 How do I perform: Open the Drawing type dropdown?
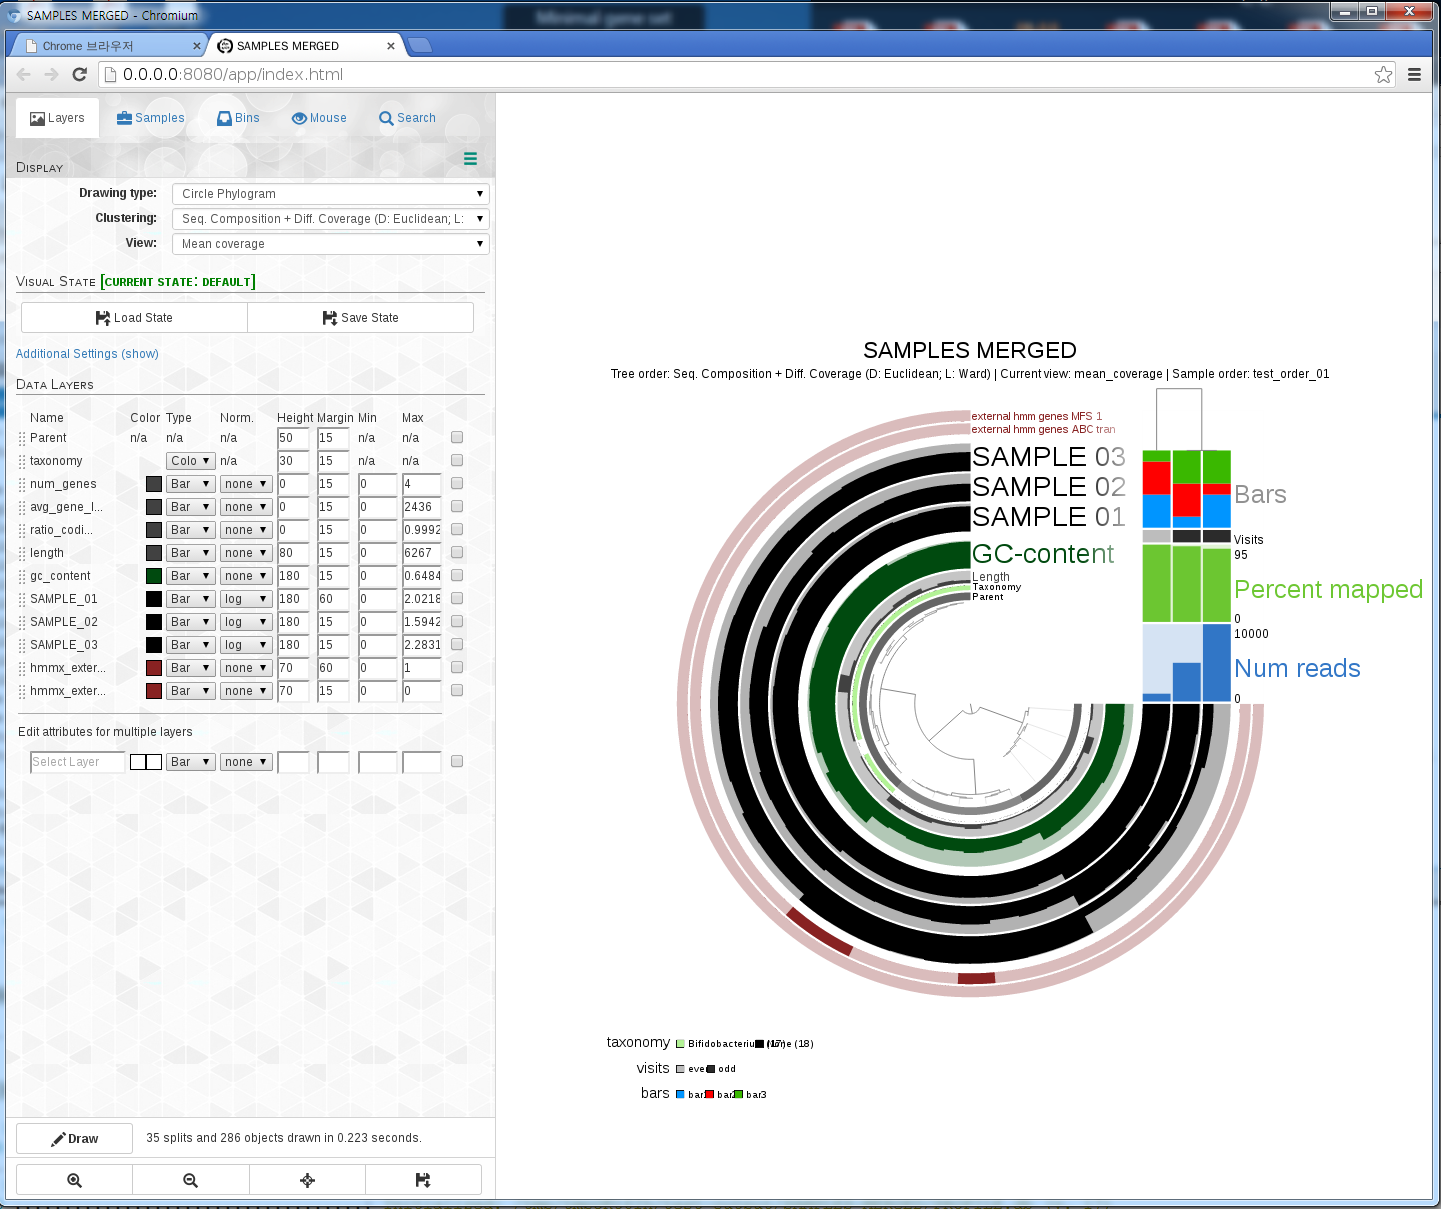pyautogui.click(x=330, y=194)
